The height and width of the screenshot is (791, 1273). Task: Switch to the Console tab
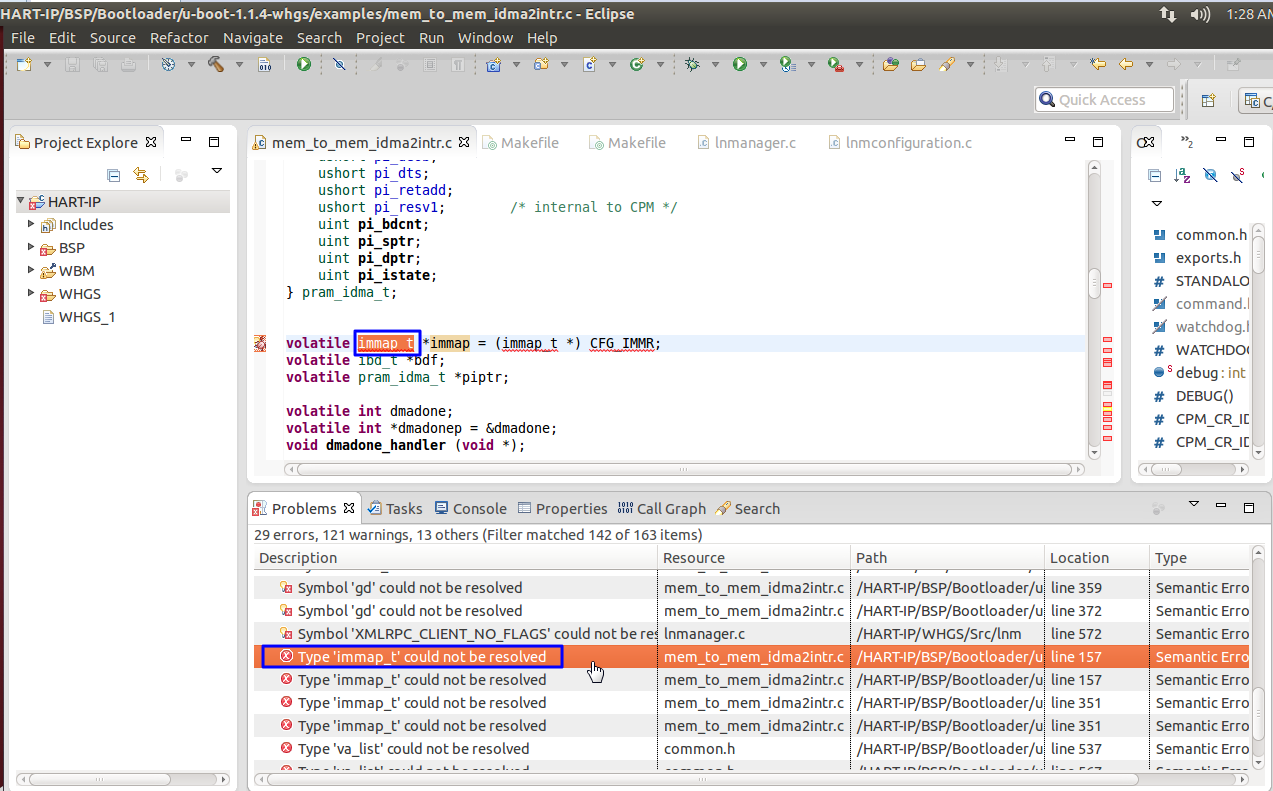point(479,509)
